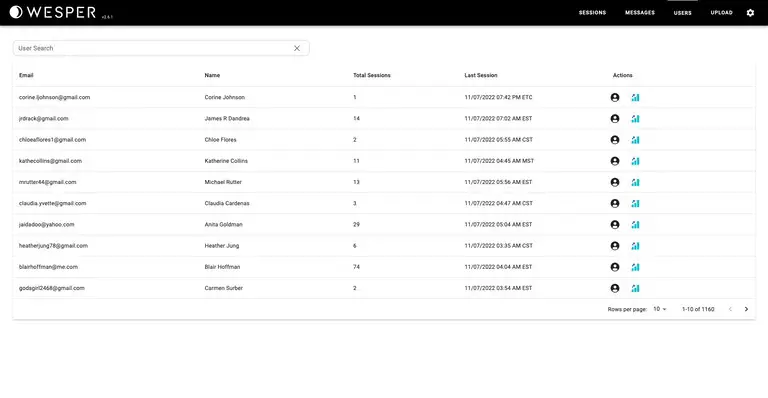Select email jrdrack@gmail.com
The image size is (768, 398).
click(44, 118)
